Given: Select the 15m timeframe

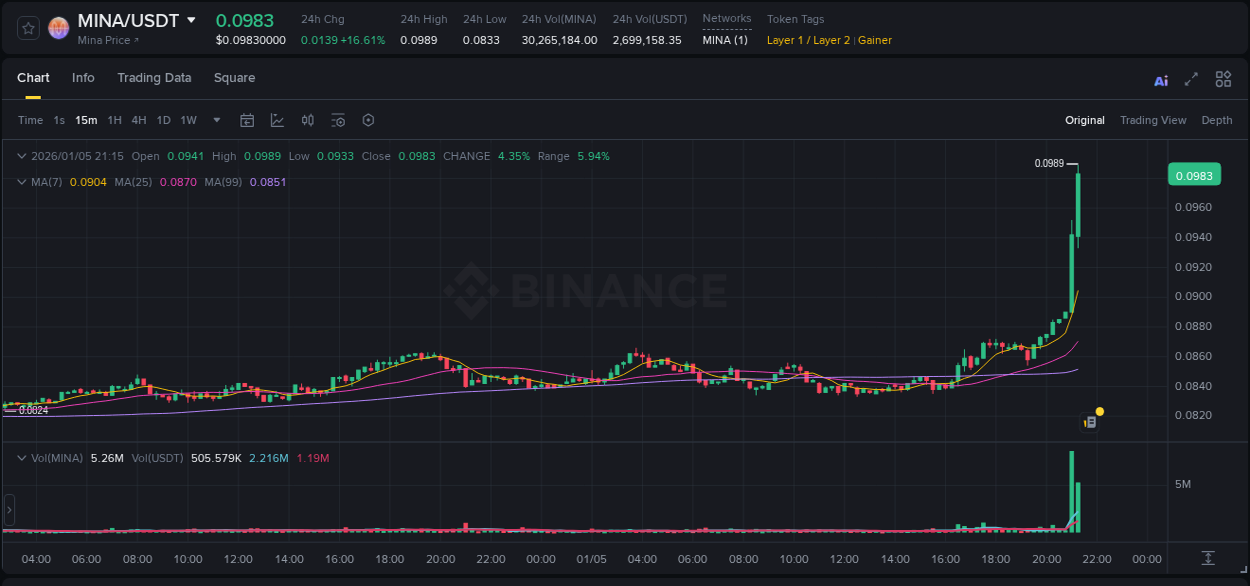Looking at the screenshot, I should tap(86, 120).
